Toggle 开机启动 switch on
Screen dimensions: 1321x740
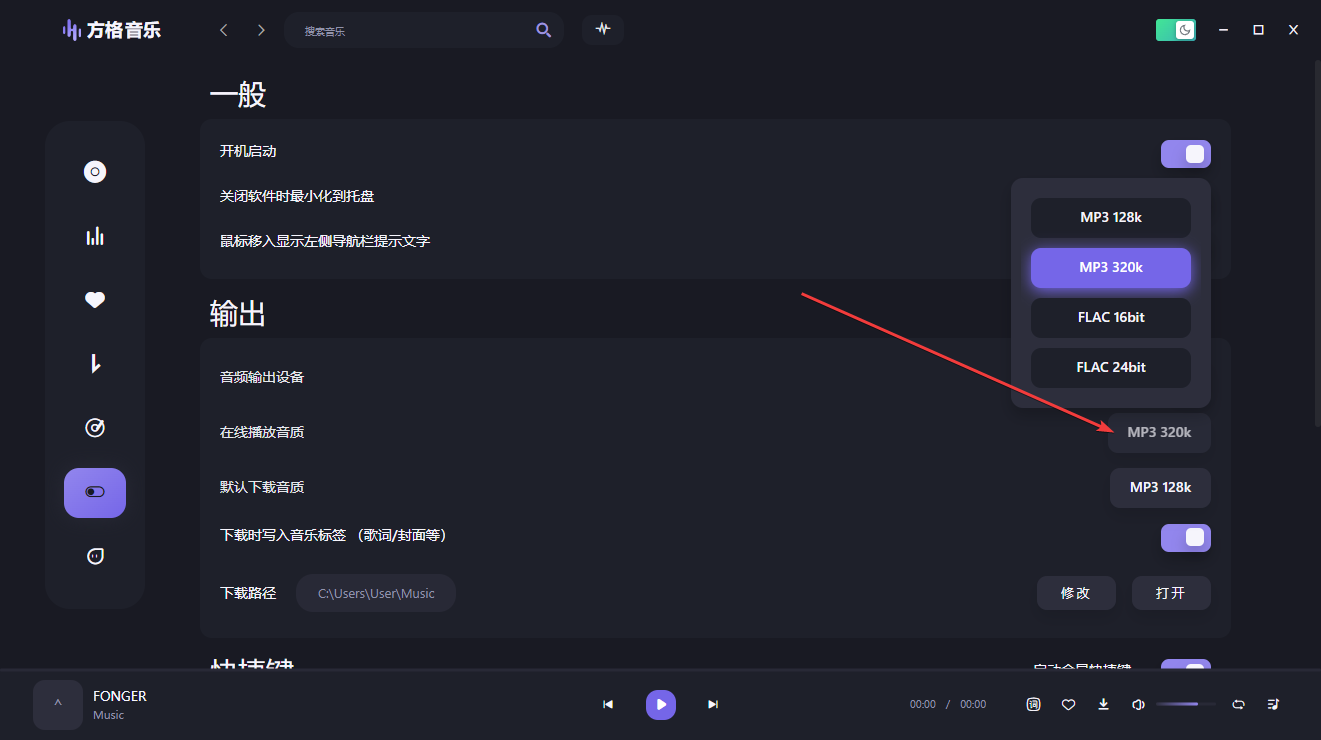pyautogui.click(x=1185, y=153)
